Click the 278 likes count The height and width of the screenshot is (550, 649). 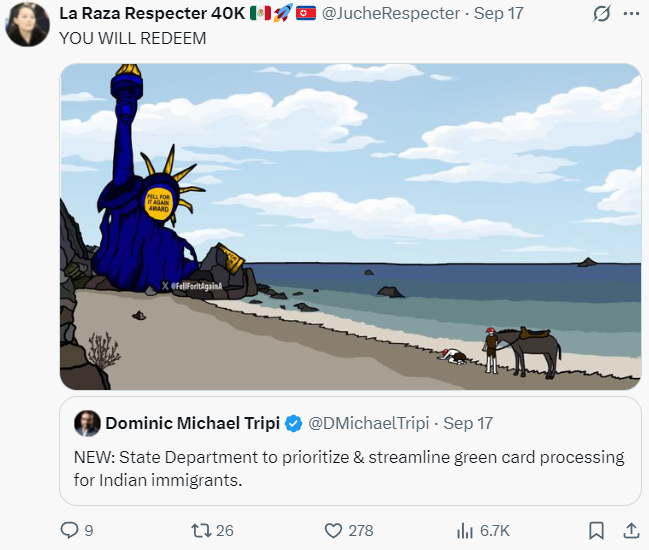360,530
